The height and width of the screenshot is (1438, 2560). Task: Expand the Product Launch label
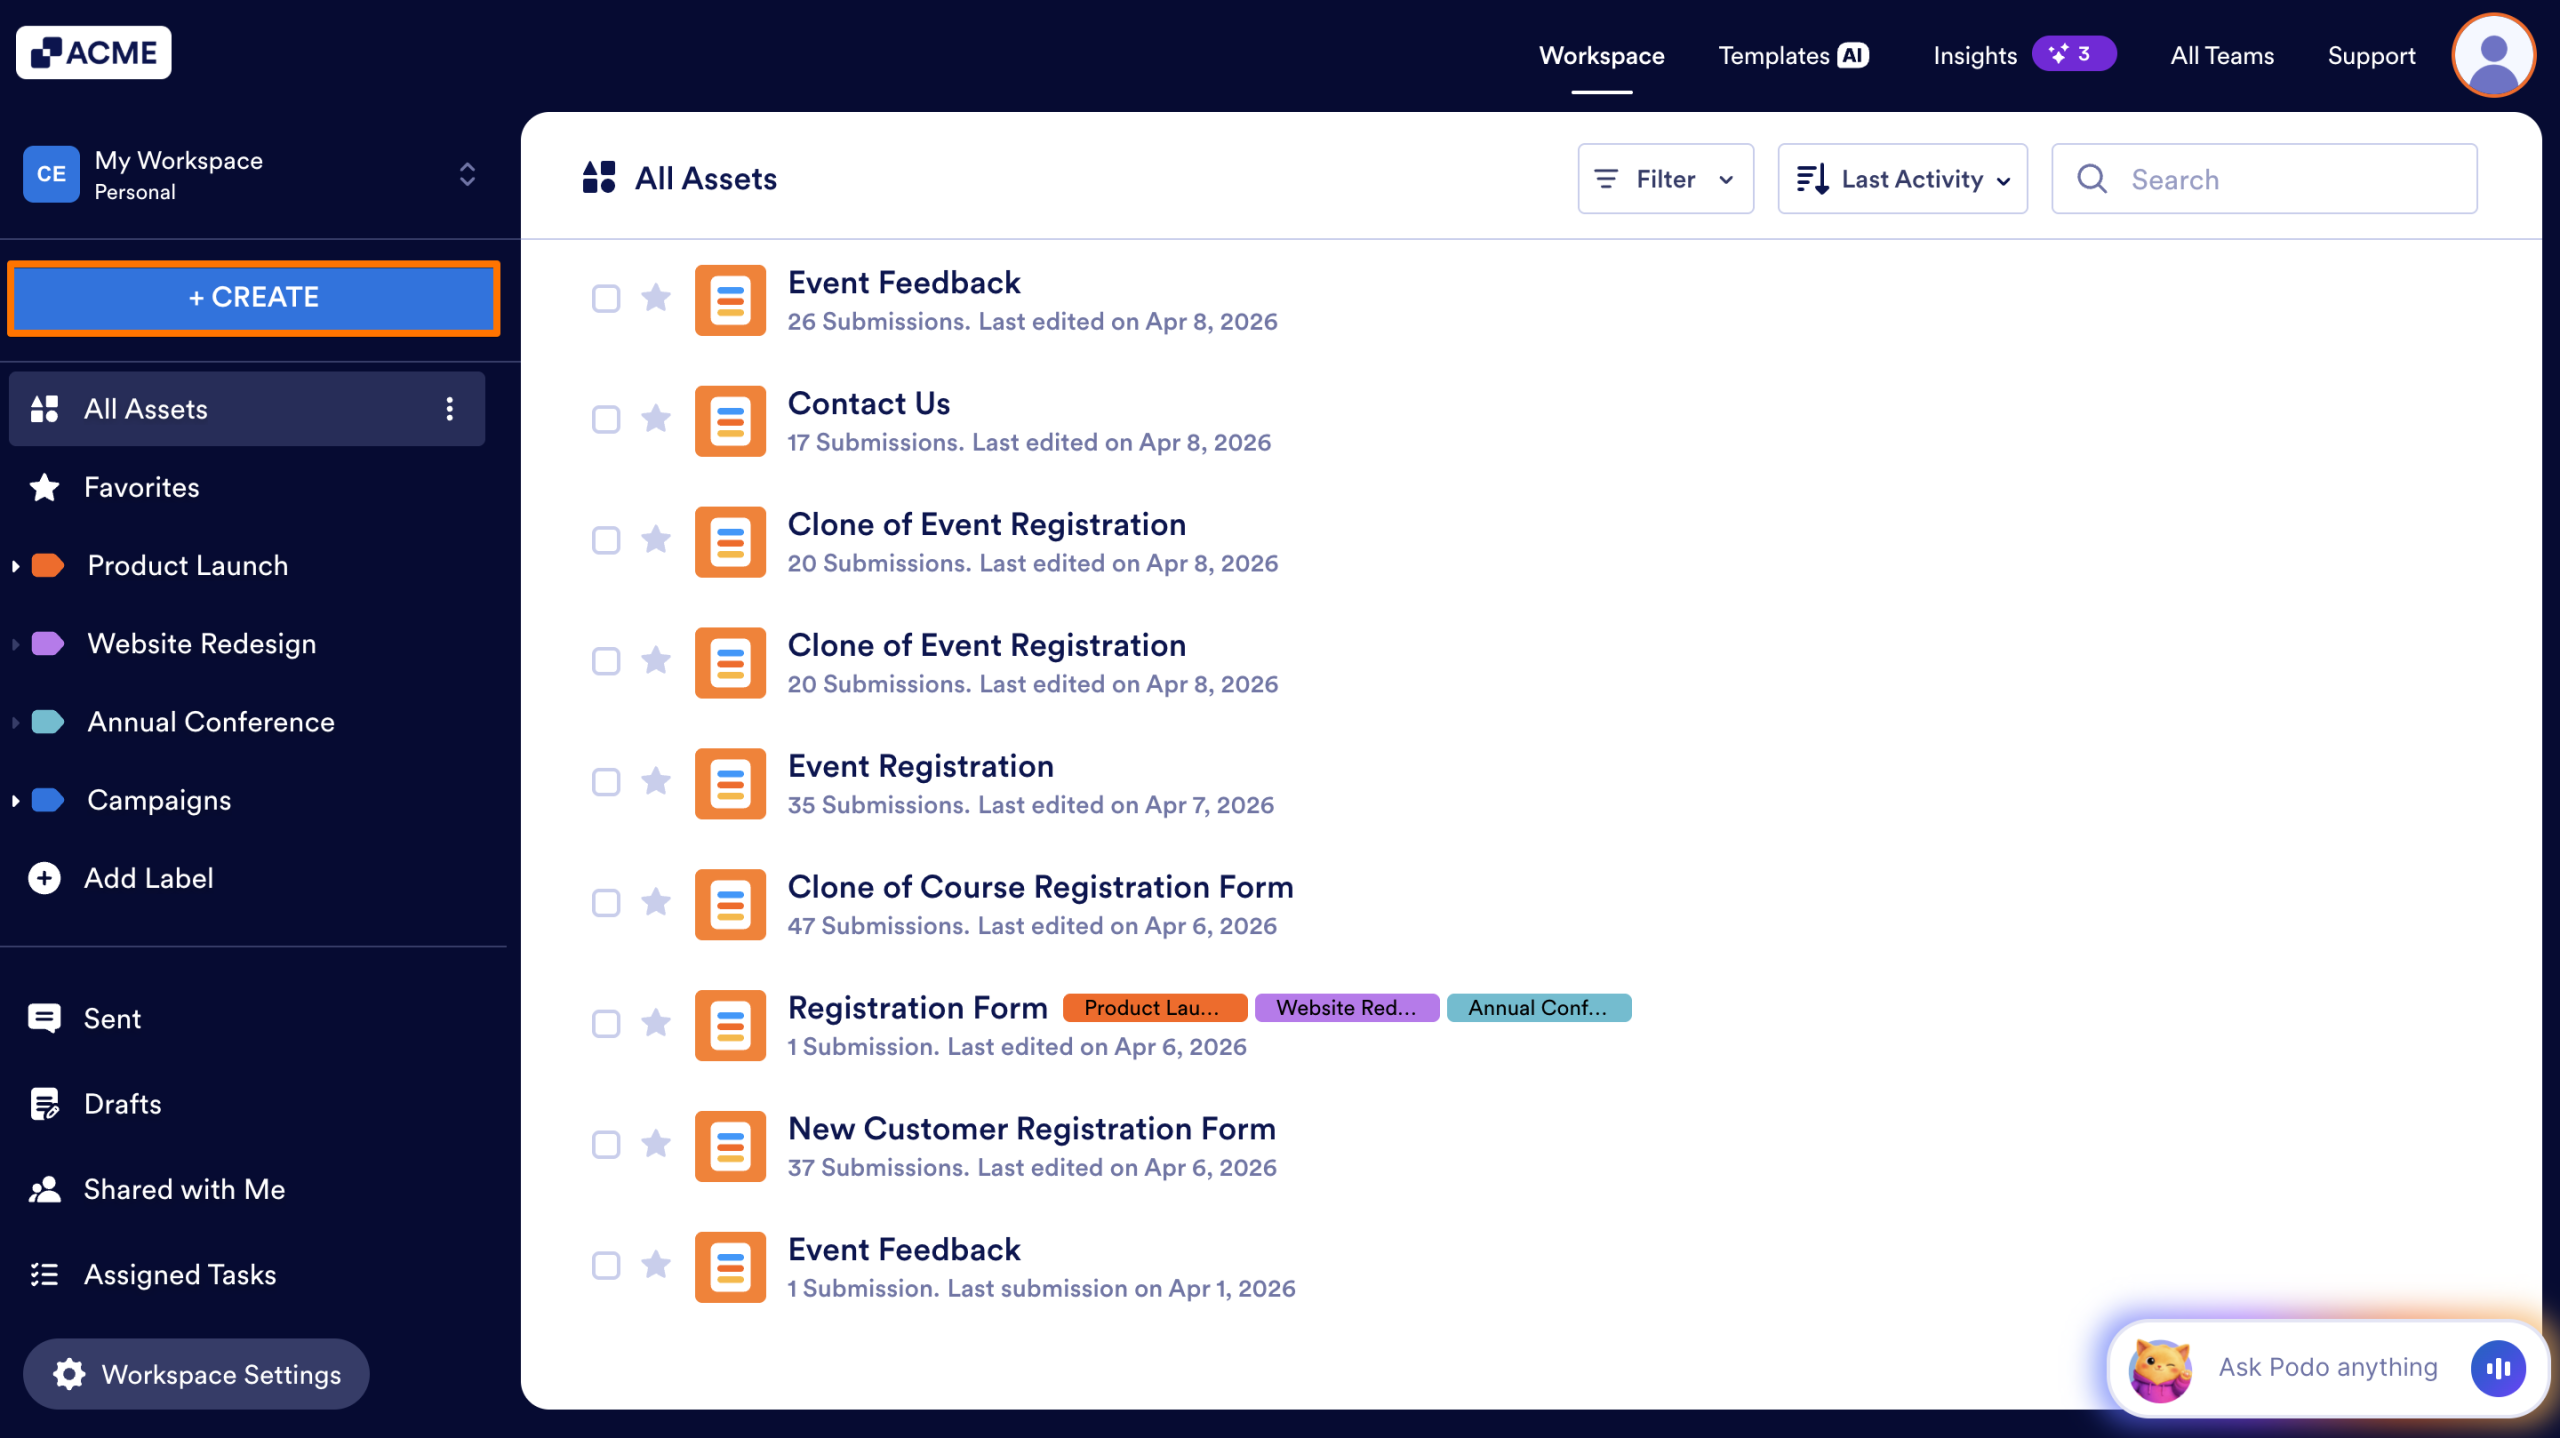(x=14, y=565)
